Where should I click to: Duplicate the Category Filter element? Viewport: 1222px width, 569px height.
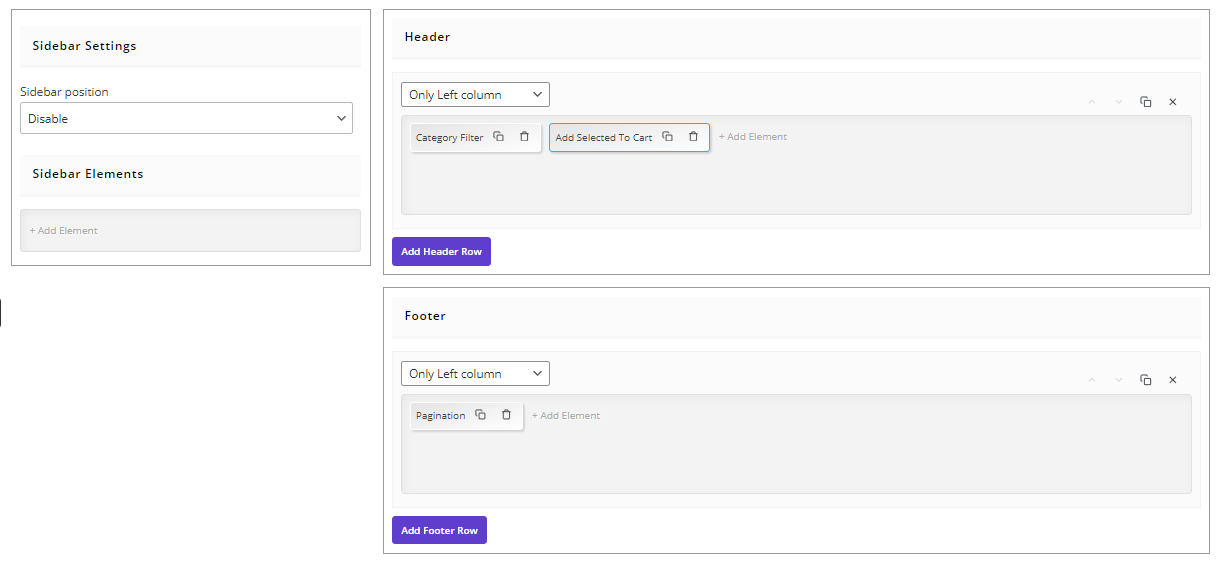click(498, 137)
